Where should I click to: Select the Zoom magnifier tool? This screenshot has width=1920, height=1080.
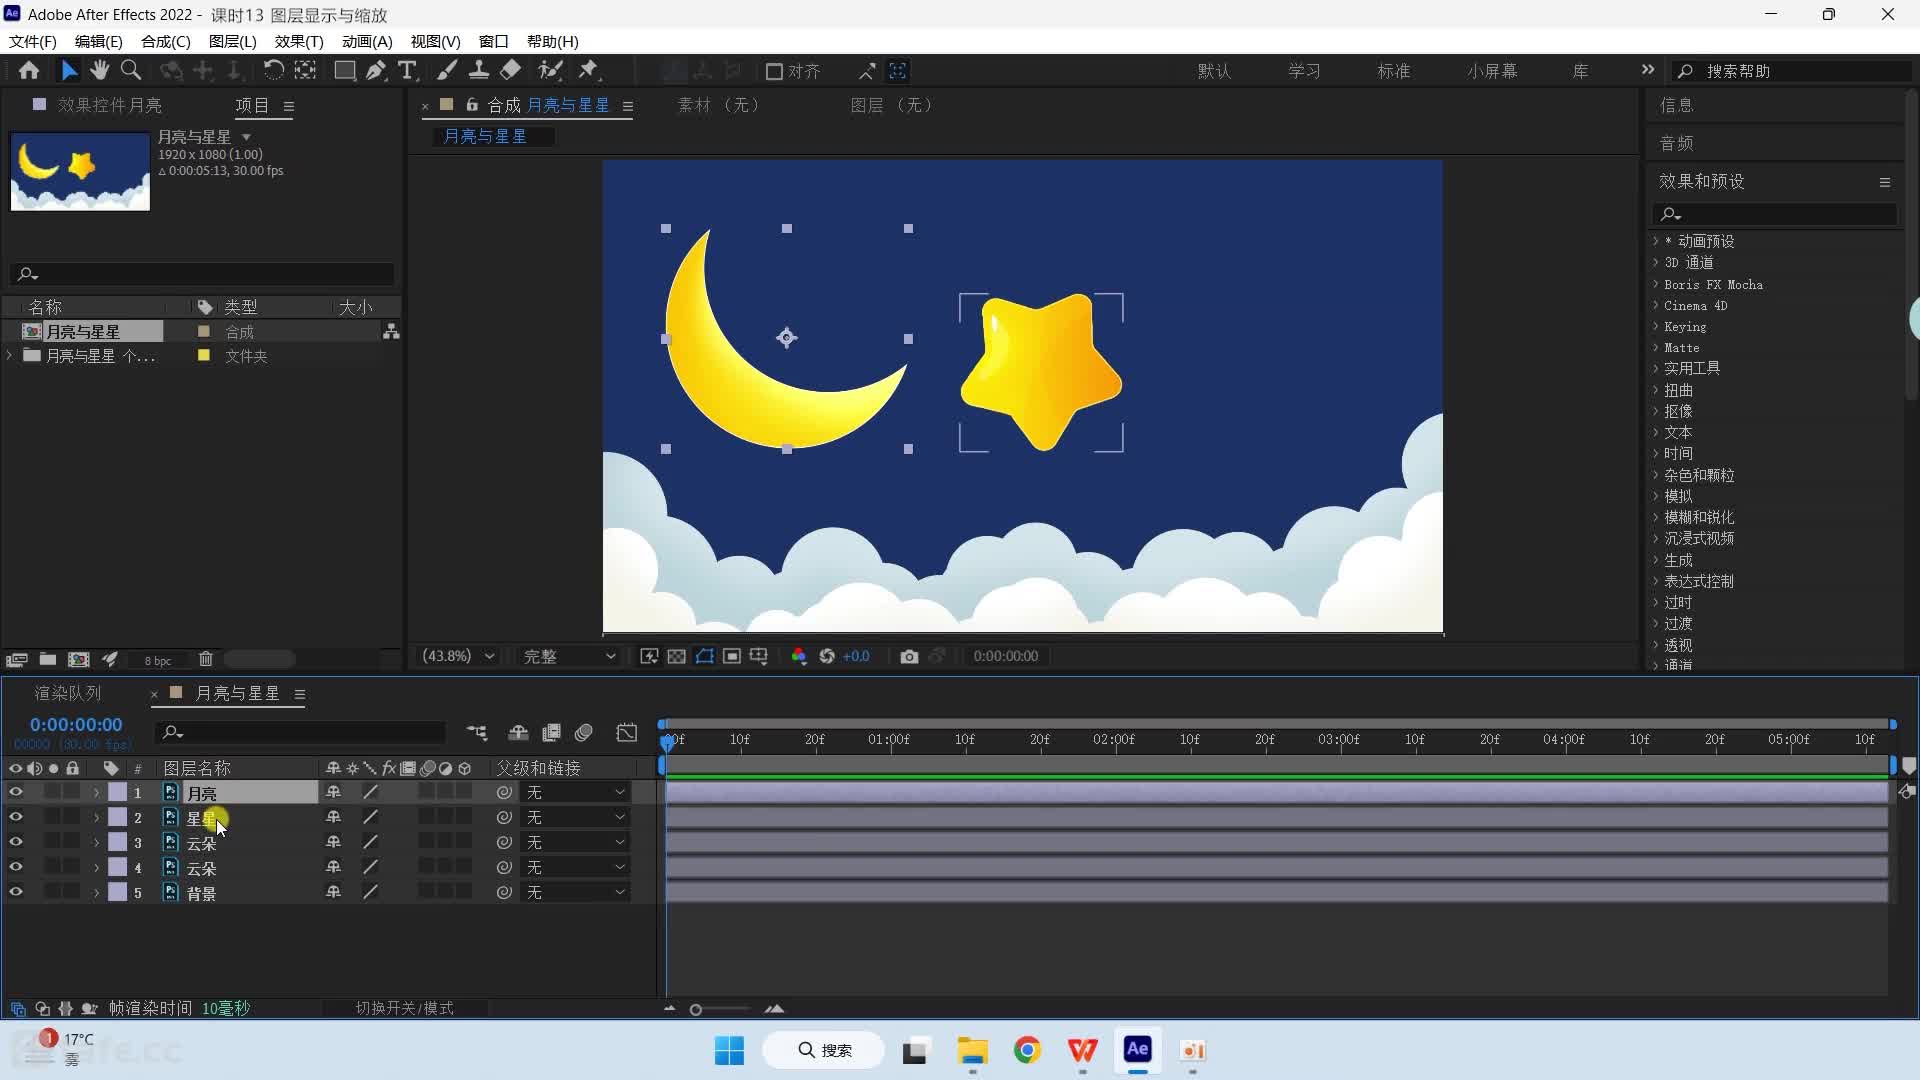tap(131, 71)
